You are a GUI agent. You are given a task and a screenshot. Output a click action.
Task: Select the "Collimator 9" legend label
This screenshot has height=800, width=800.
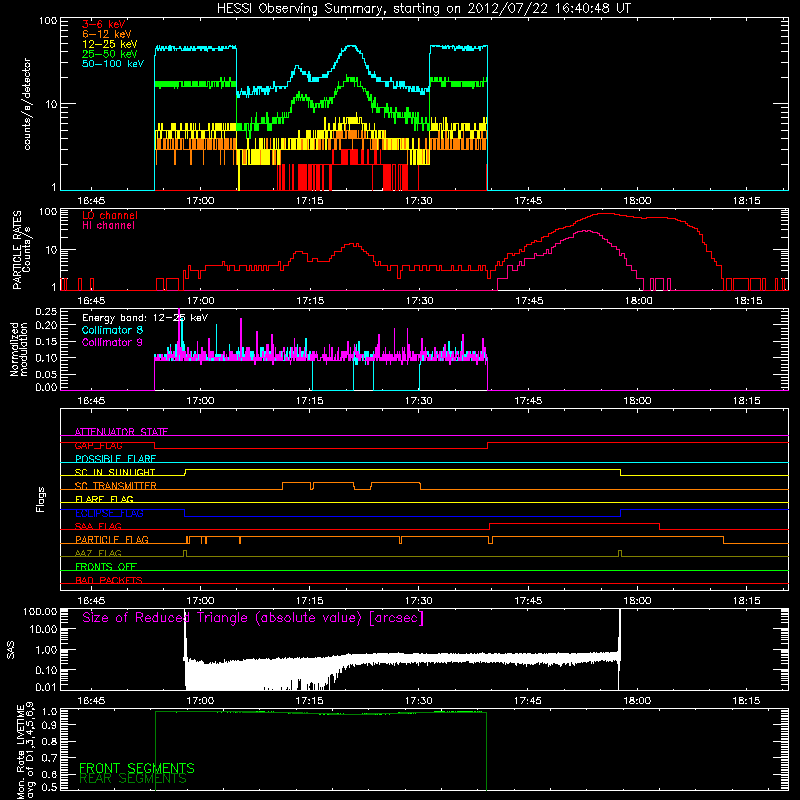(112, 342)
